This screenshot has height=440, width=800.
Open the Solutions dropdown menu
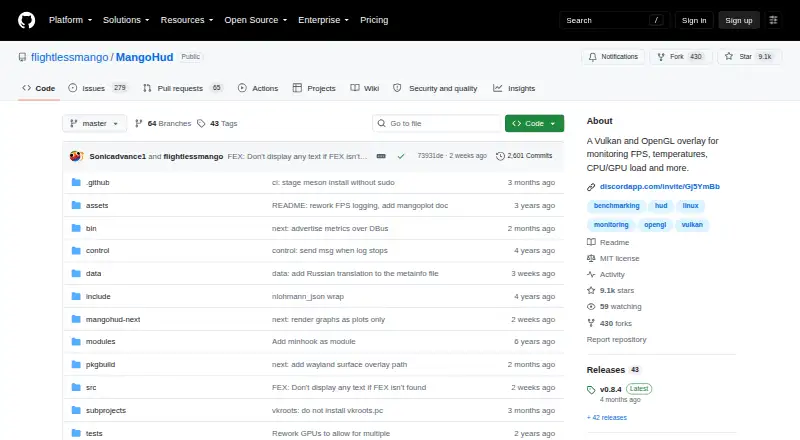(126, 20)
